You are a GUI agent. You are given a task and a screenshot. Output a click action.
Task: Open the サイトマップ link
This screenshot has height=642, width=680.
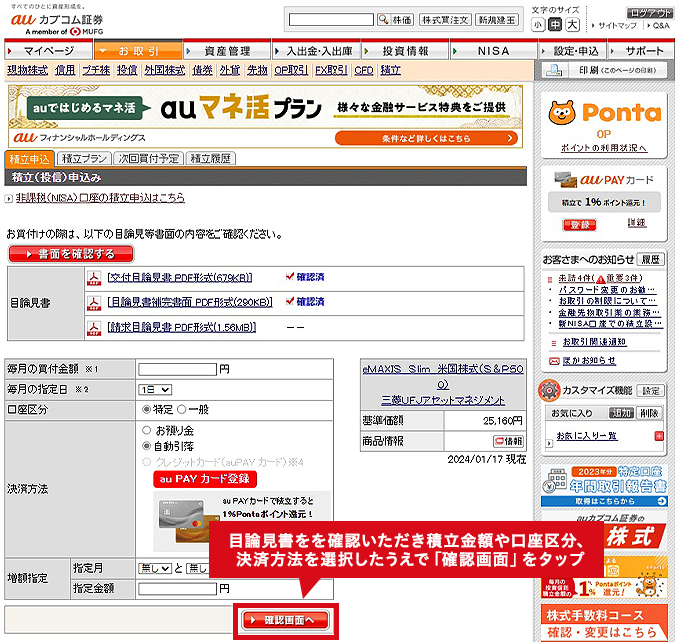618,26
